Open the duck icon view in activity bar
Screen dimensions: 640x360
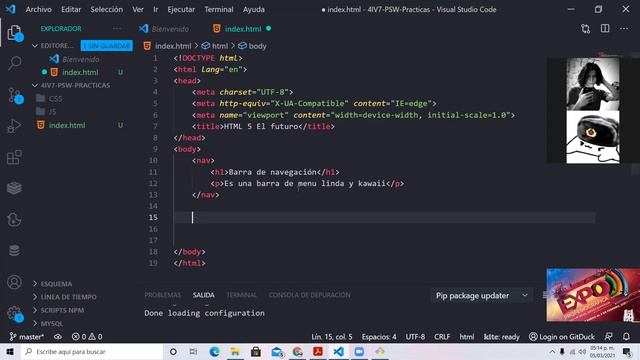pyautogui.click(x=14, y=220)
